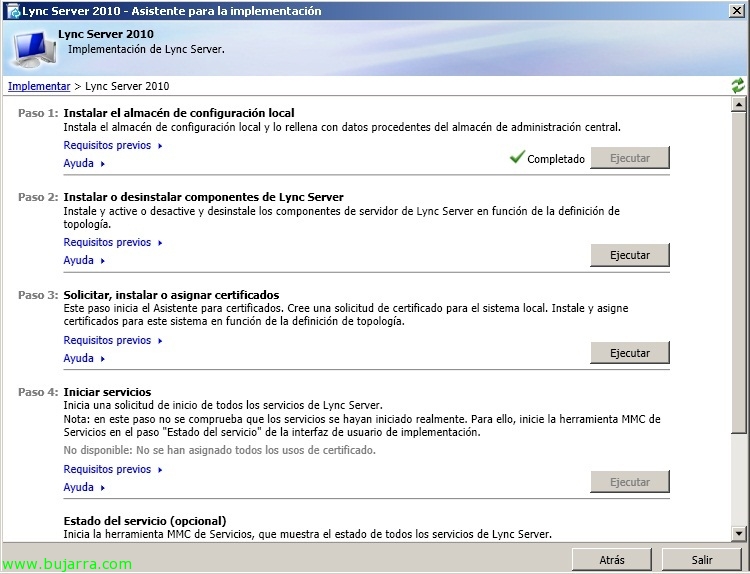The width and height of the screenshot is (750, 574).
Task: Close the Lync Server wizard window
Action: [x=736, y=11]
